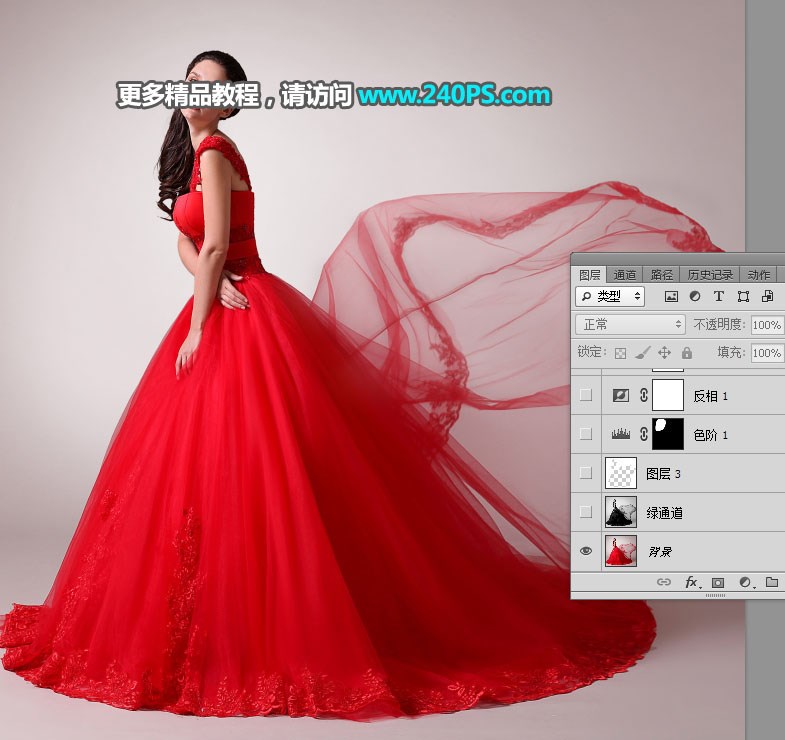
Task: Create a new group folder icon
Action: pos(771,582)
